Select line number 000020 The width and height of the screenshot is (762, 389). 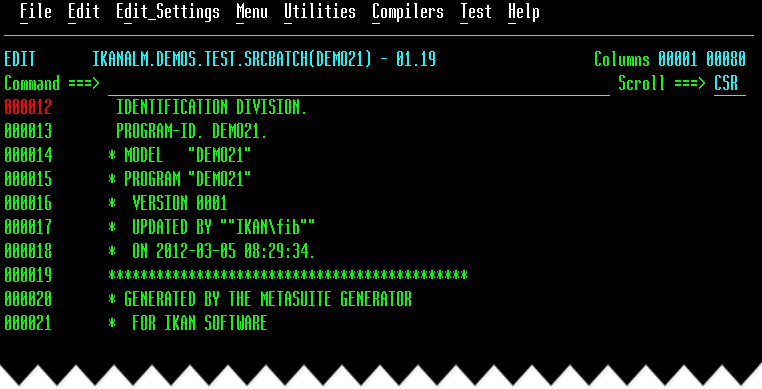point(28,300)
